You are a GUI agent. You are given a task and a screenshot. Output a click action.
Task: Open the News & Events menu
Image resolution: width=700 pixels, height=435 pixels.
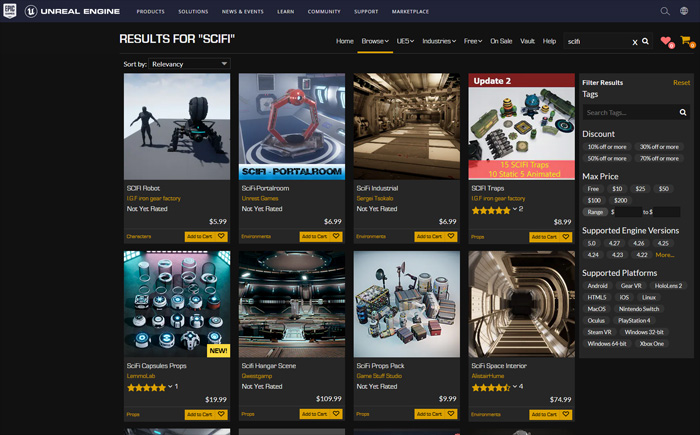242,12
